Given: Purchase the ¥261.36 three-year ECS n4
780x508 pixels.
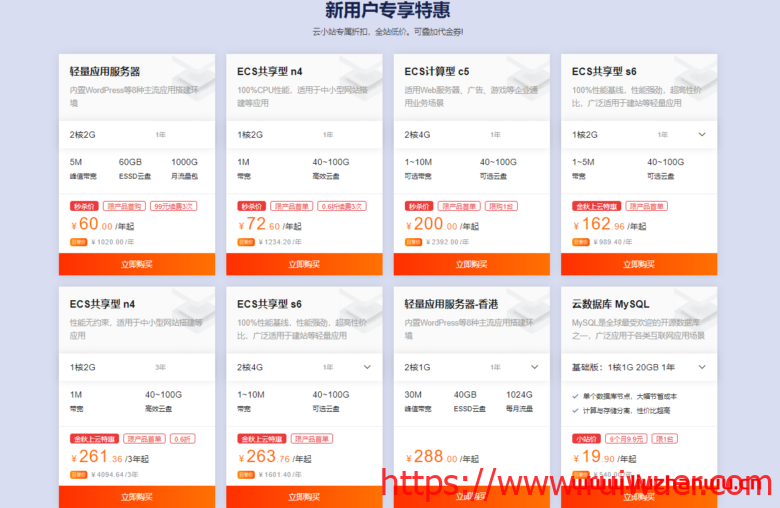Looking at the screenshot, I should point(136,496).
